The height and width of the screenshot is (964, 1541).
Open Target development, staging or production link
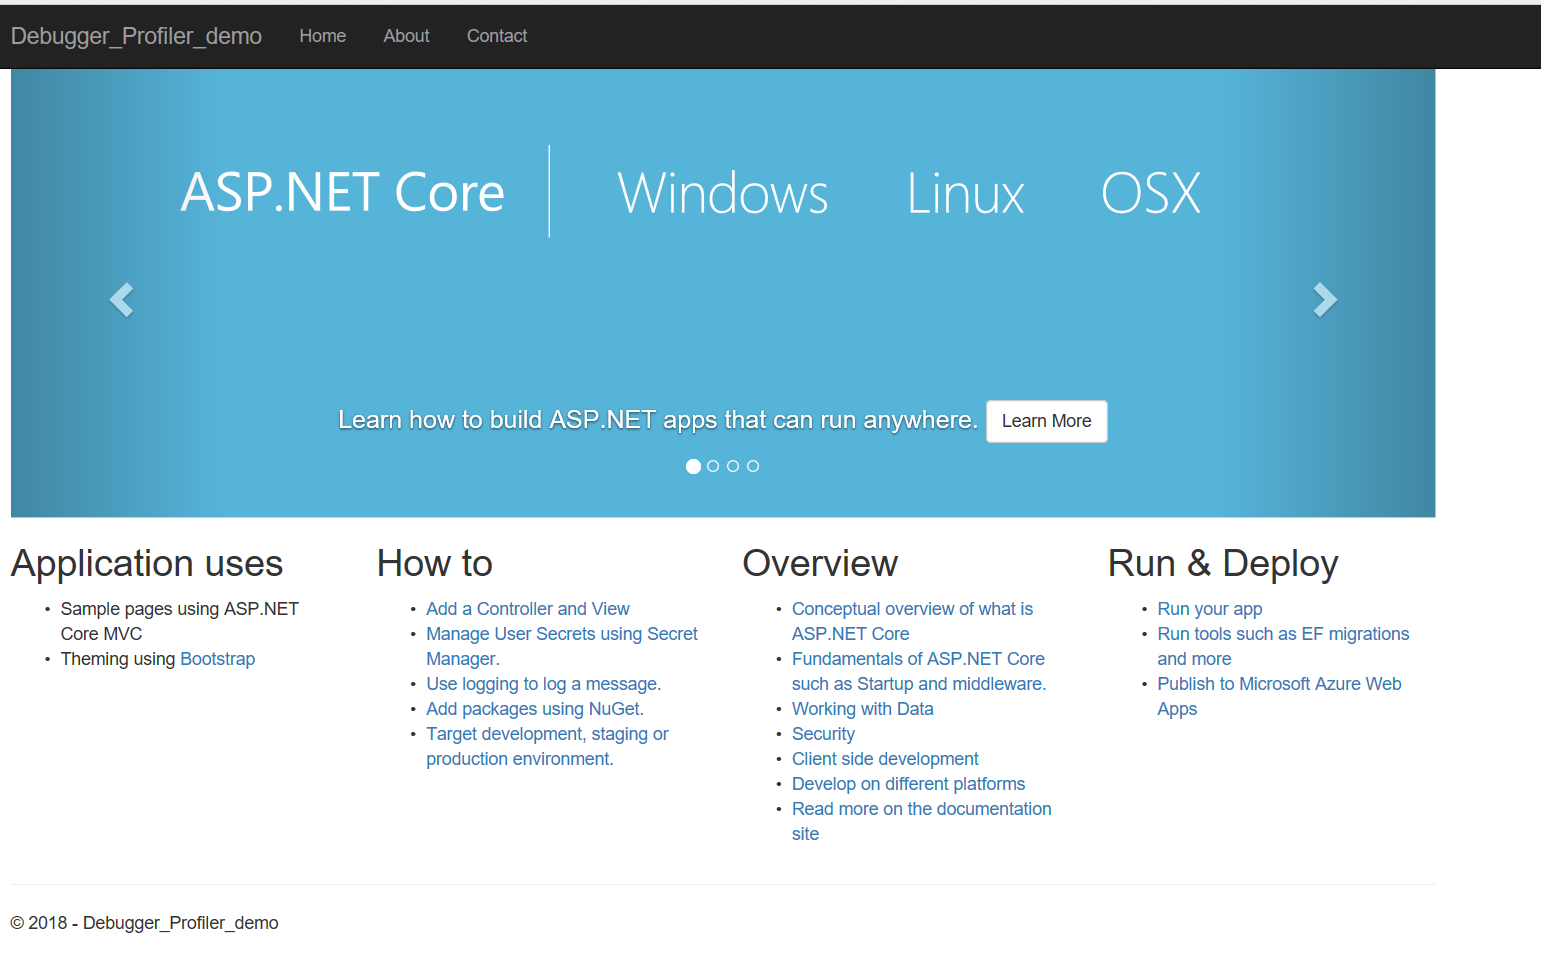click(547, 746)
